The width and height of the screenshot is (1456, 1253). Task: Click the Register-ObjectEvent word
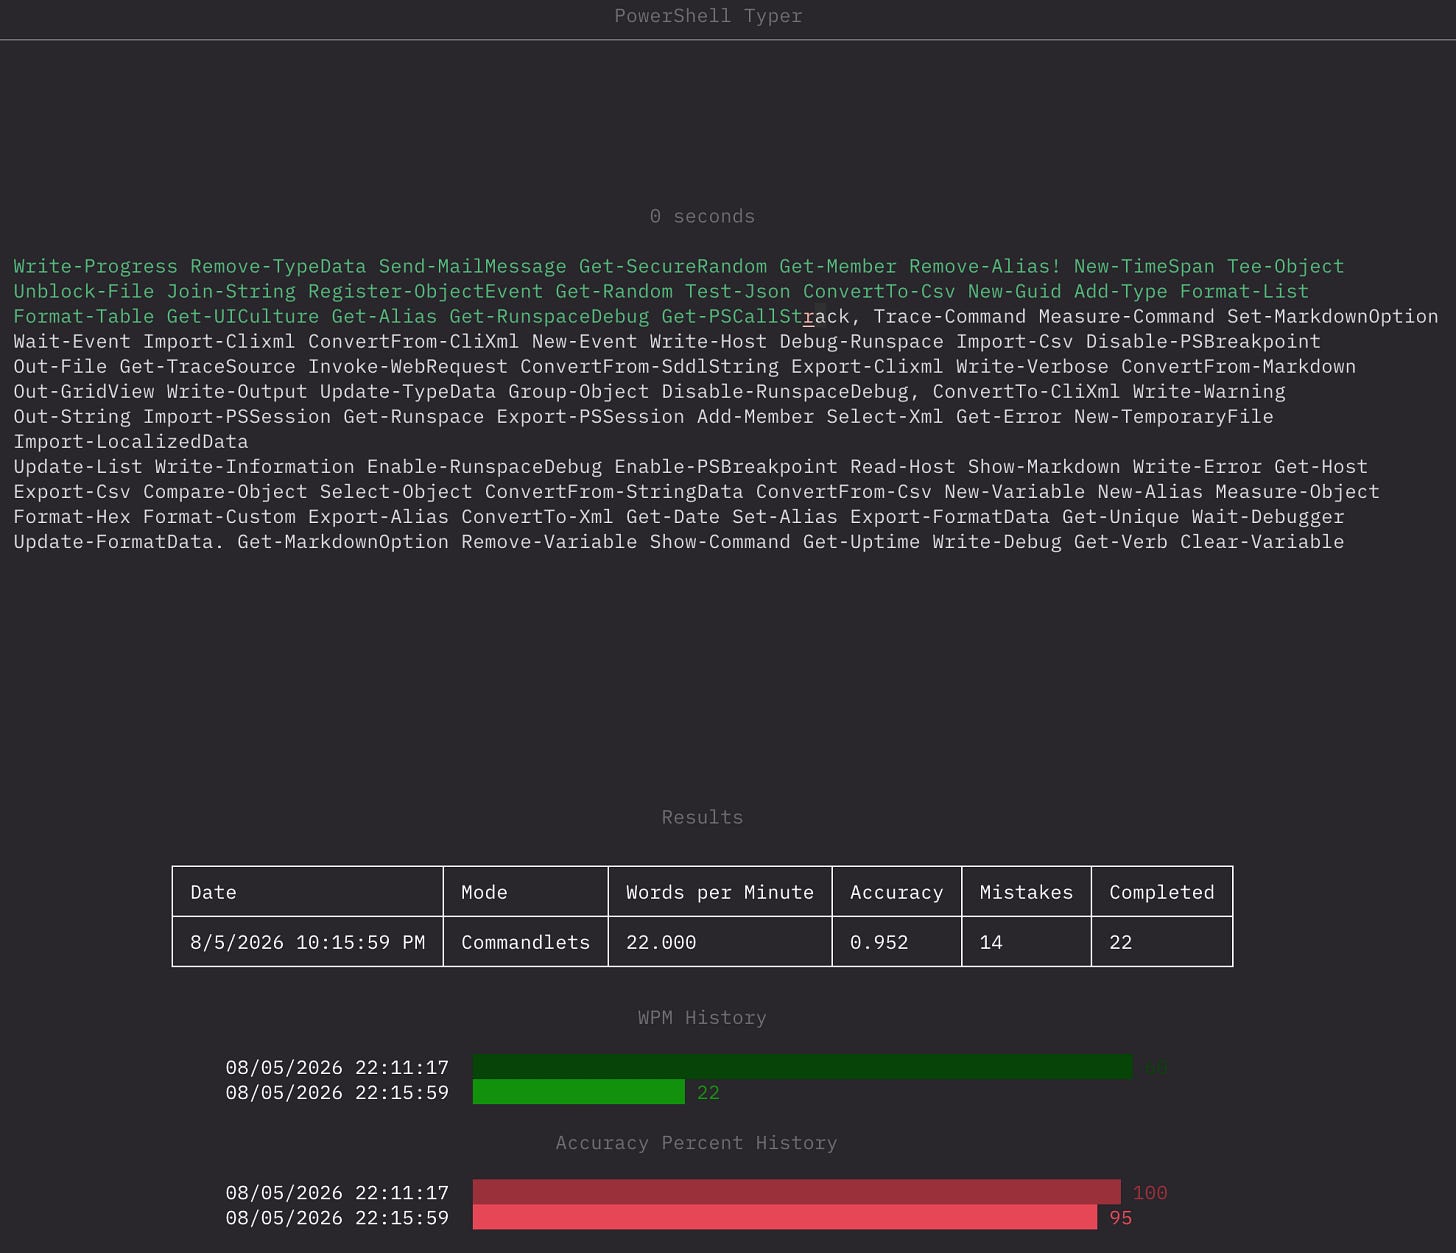point(425,292)
